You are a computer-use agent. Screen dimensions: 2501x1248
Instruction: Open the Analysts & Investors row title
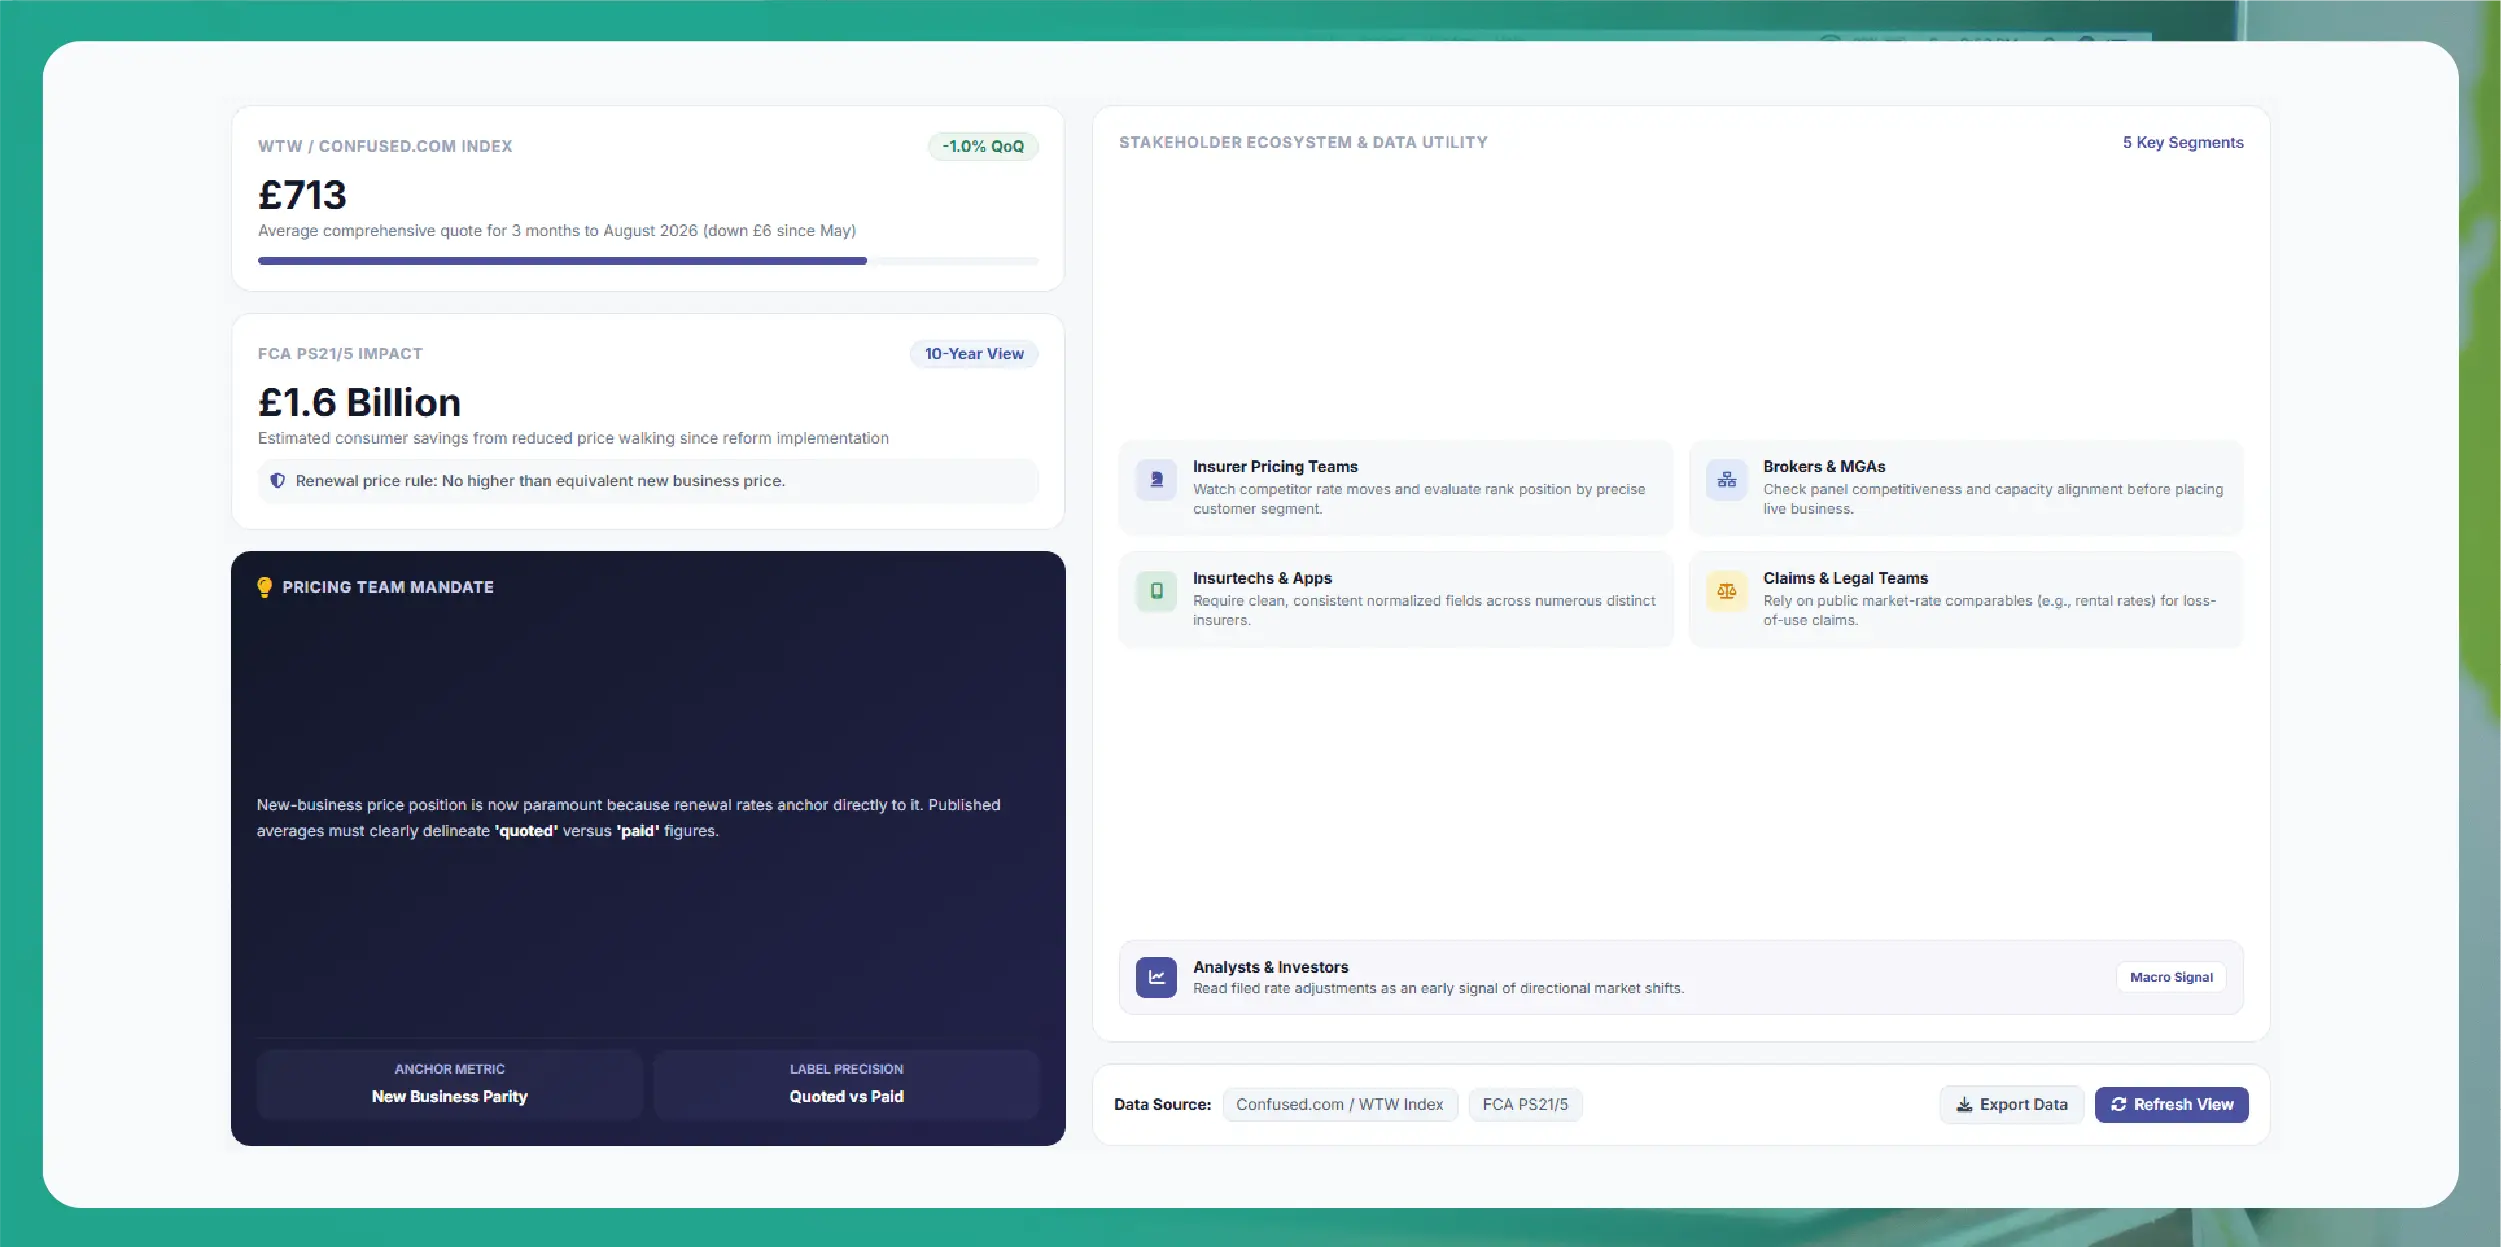(1270, 967)
